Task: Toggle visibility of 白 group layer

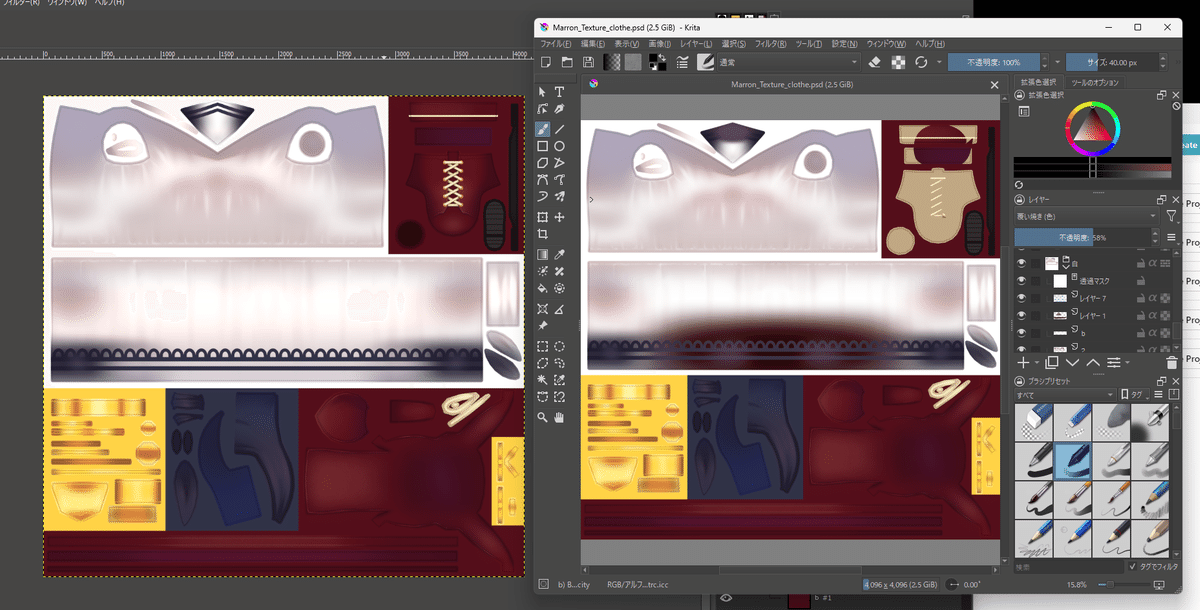Action: click(x=1022, y=263)
